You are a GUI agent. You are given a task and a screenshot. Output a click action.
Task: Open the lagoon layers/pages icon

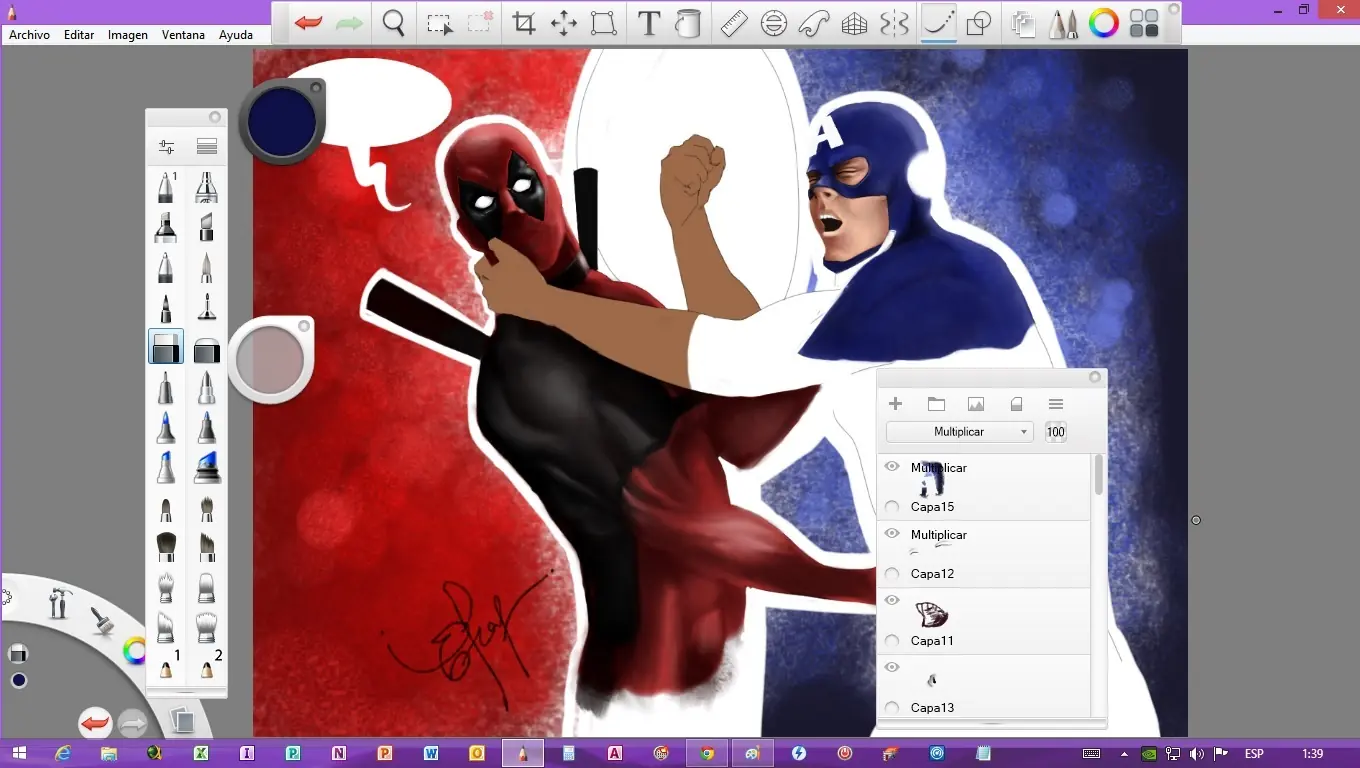tap(181, 720)
